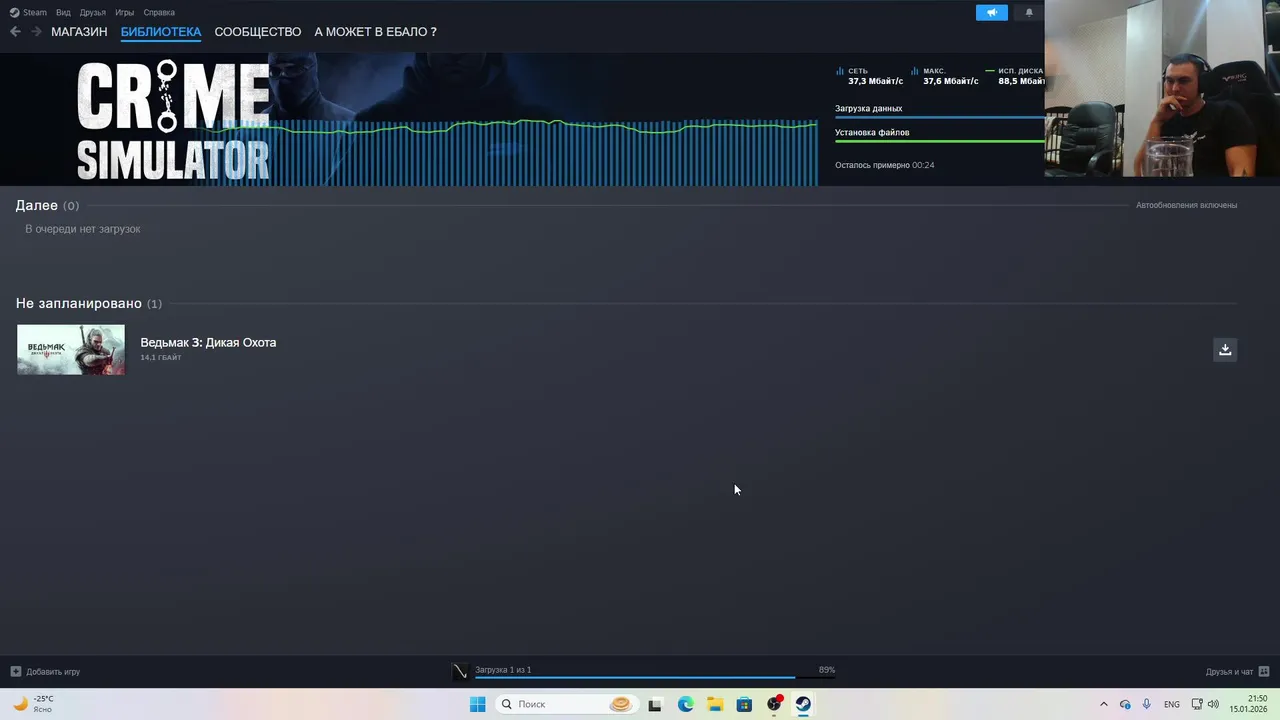Viewport: 1280px width, 720px height.
Task: Show hidden tray icons chevron
Action: pos(1104,704)
